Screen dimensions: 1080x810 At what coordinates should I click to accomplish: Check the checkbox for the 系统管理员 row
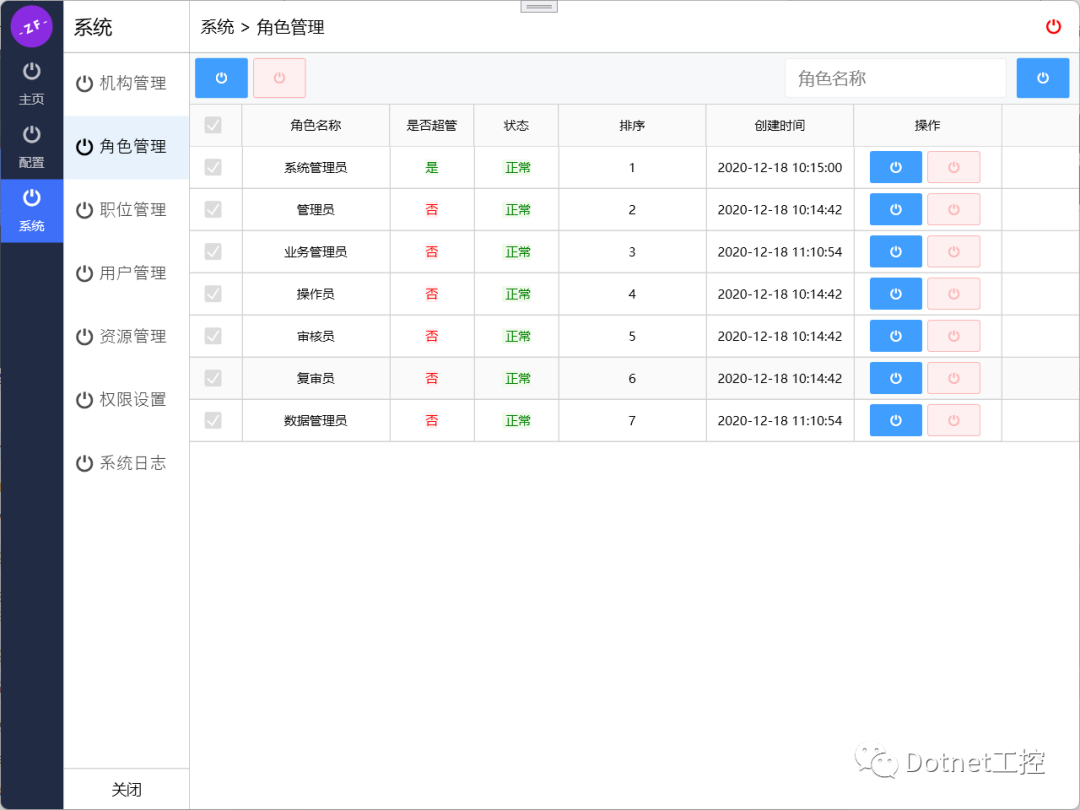(213, 167)
